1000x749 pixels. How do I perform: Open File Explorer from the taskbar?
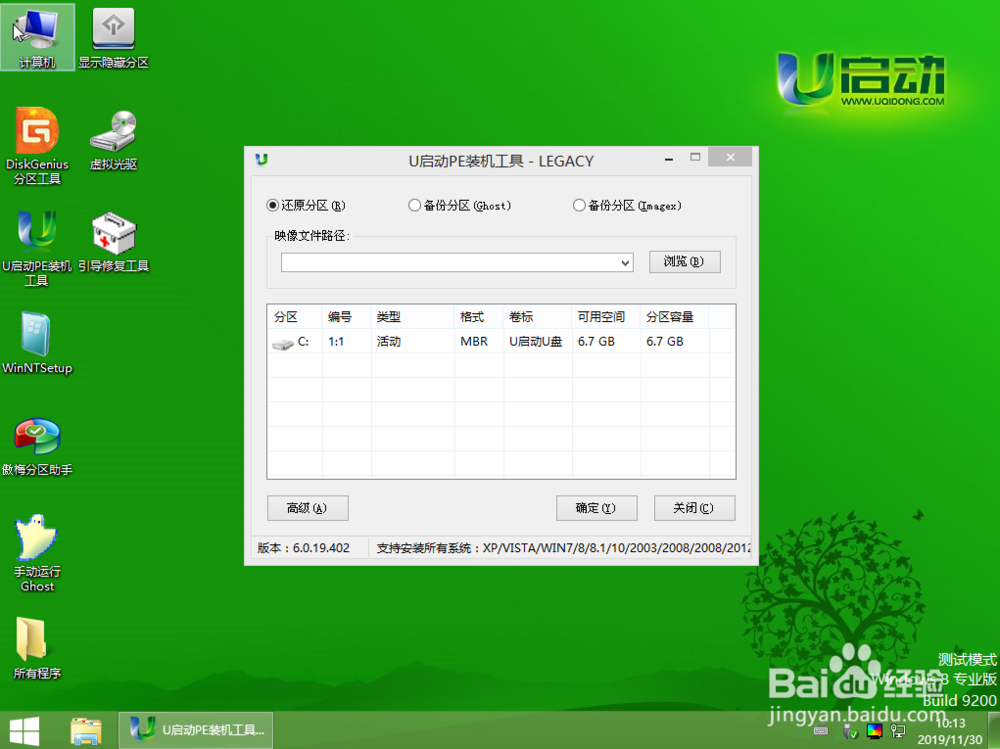86,731
